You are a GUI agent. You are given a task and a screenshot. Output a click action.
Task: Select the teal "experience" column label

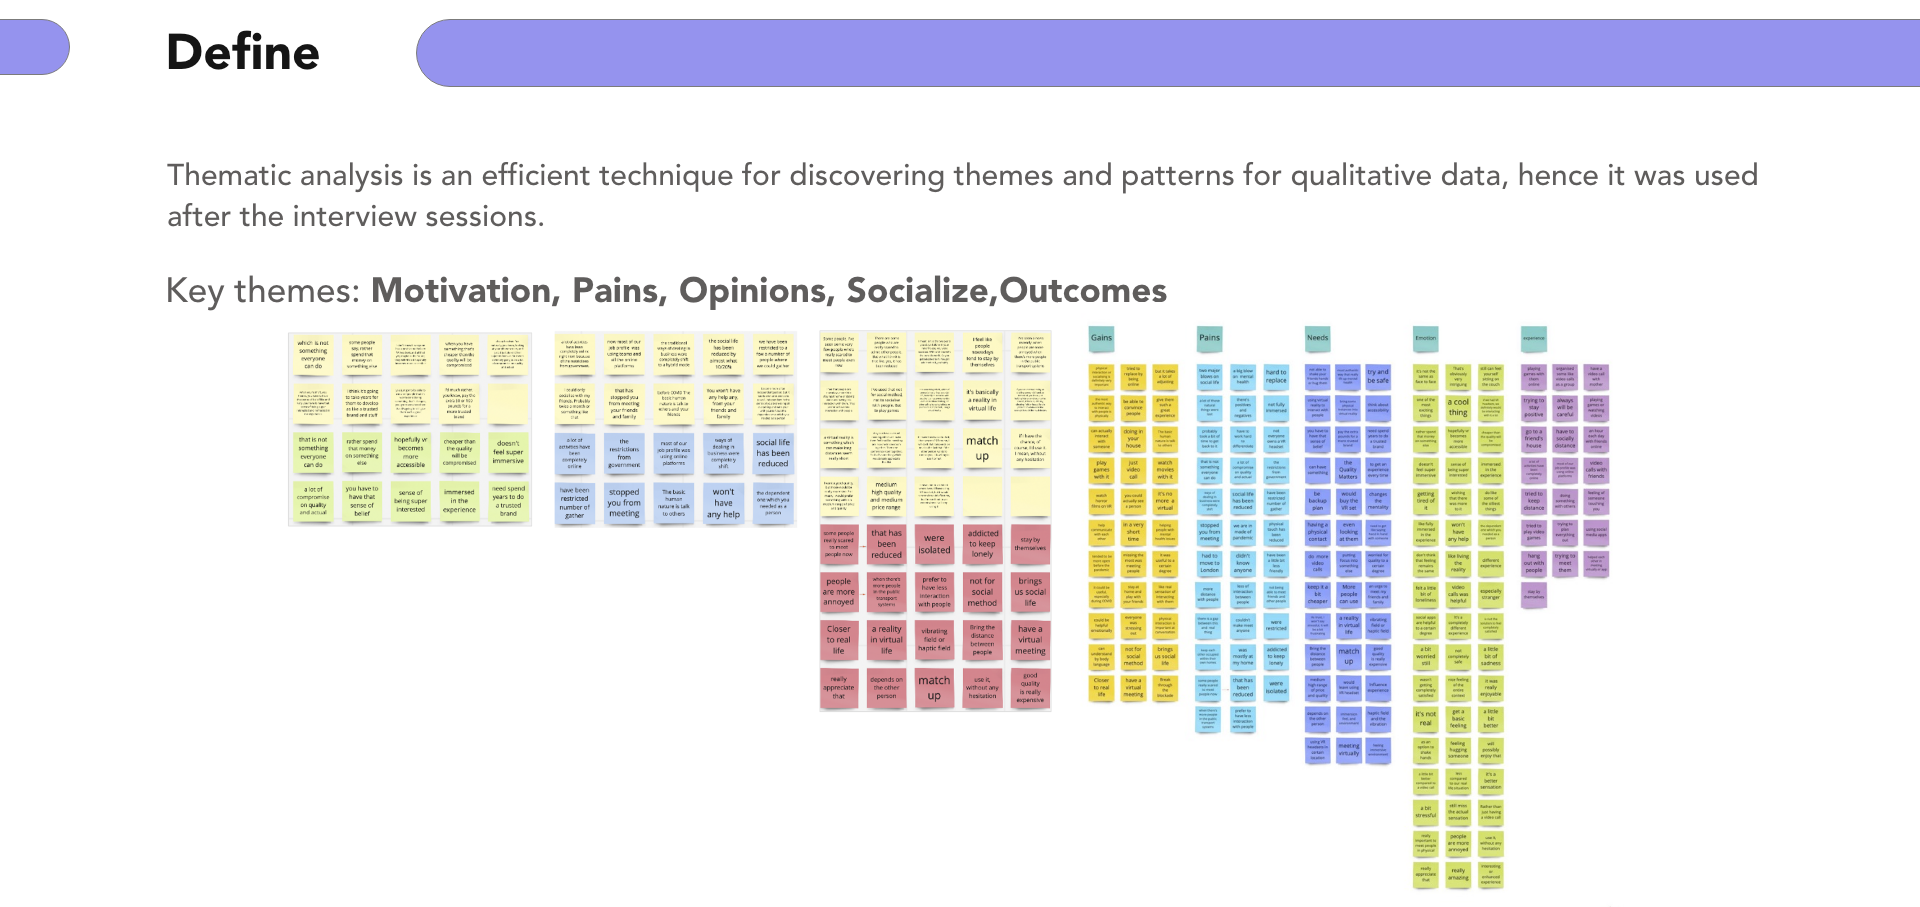pyautogui.click(x=1533, y=338)
